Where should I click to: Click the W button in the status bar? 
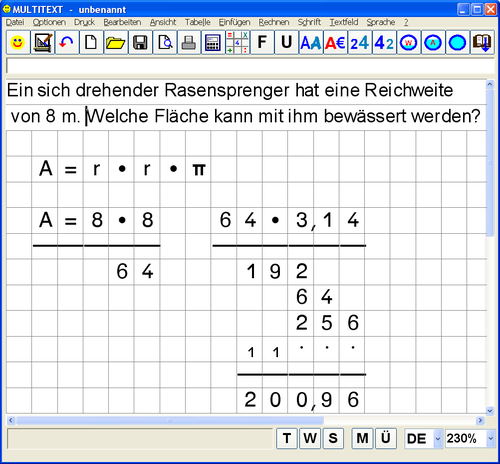pyautogui.click(x=310, y=438)
